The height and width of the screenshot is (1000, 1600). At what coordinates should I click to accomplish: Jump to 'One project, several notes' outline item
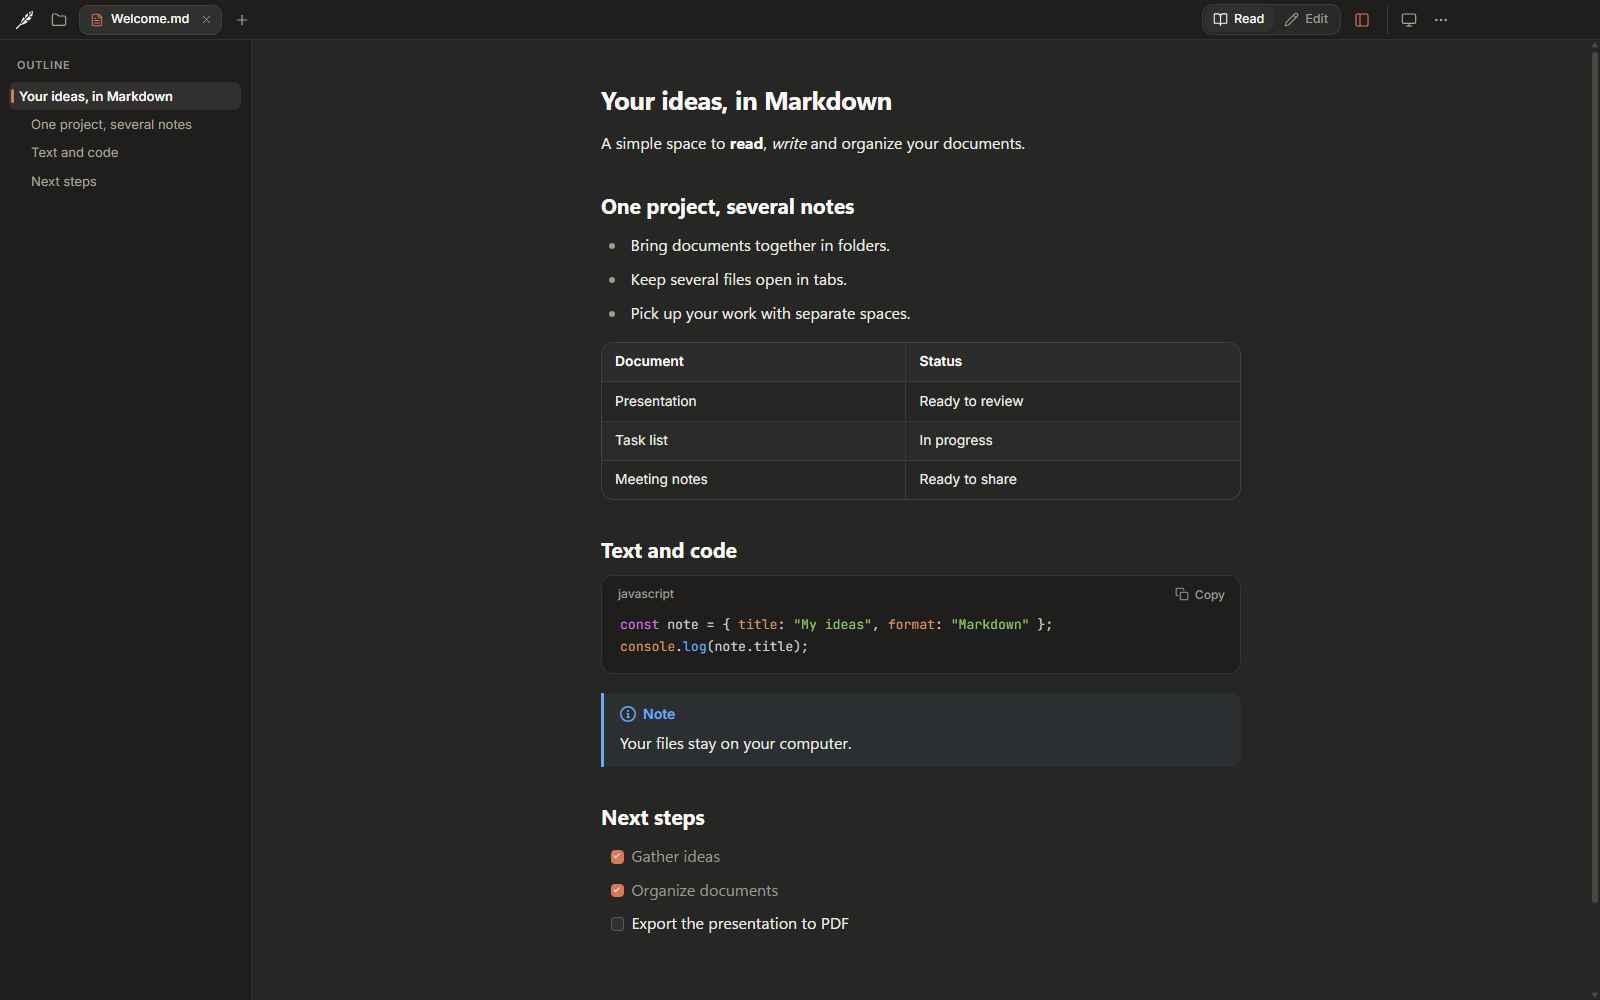(x=111, y=124)
